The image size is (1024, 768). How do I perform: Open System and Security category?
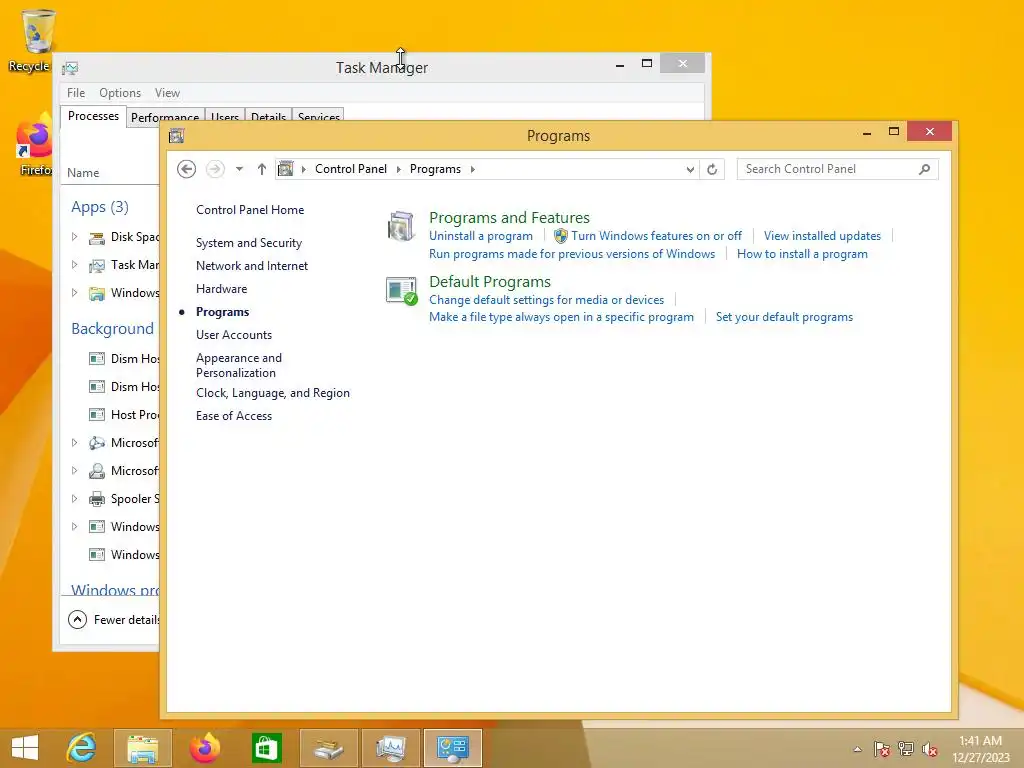249,243
